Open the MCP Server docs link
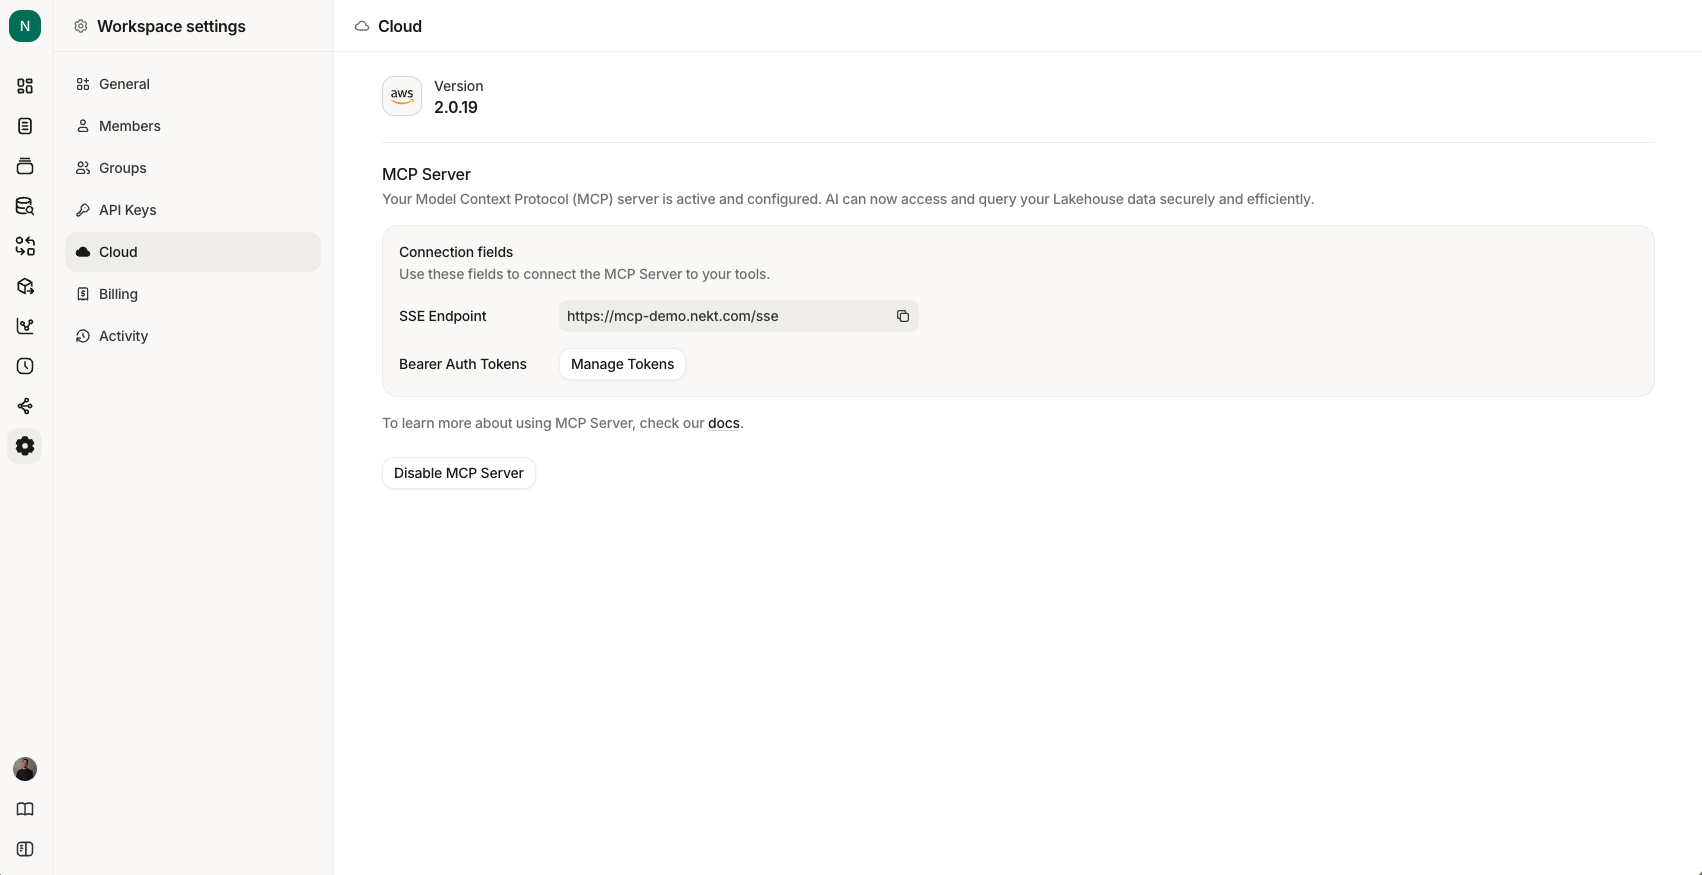This screenshot has width=1702, height=875. pos(724,423)
